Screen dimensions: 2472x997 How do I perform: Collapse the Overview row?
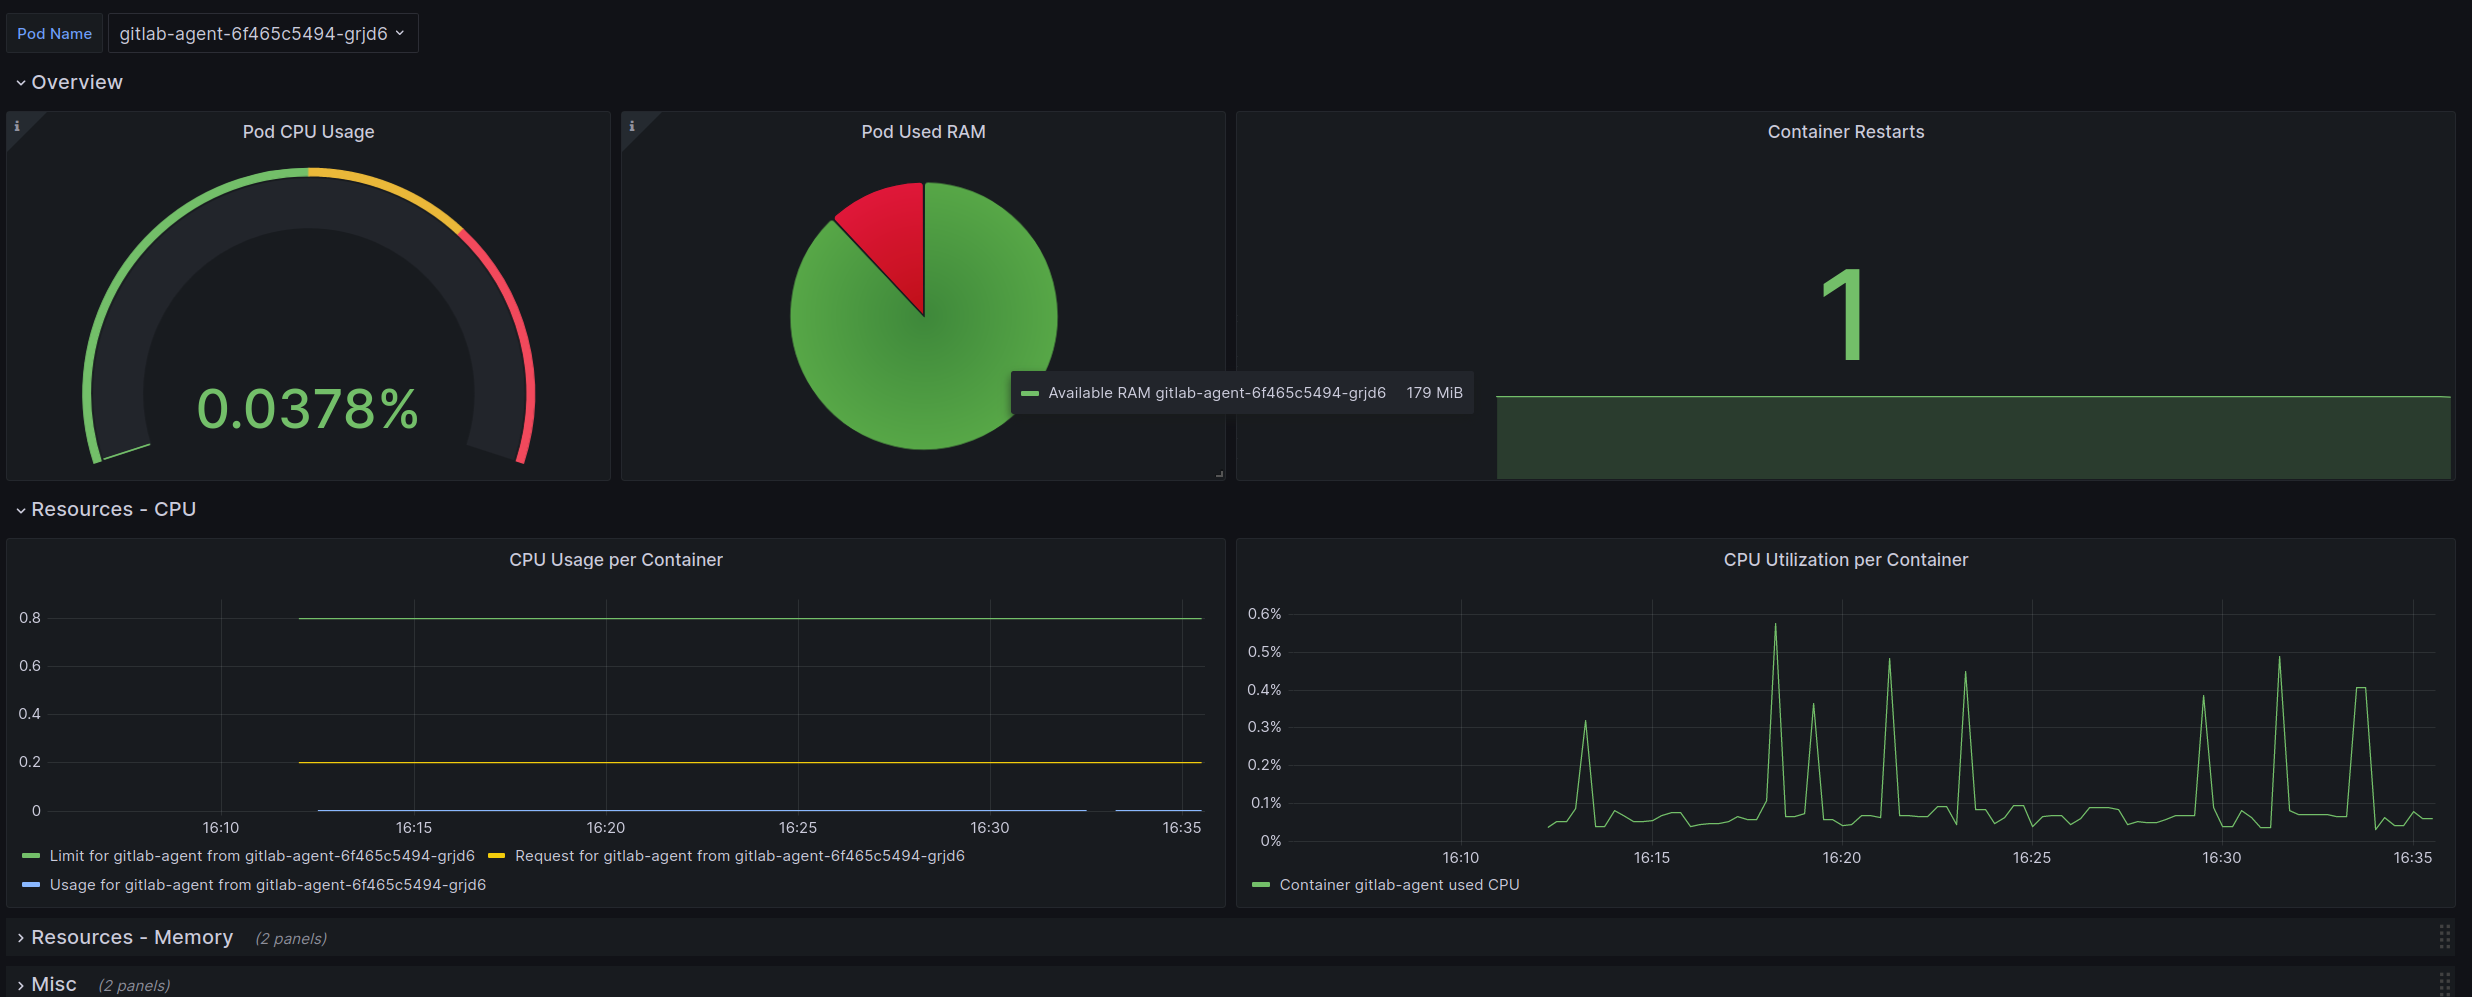point(76,82)
